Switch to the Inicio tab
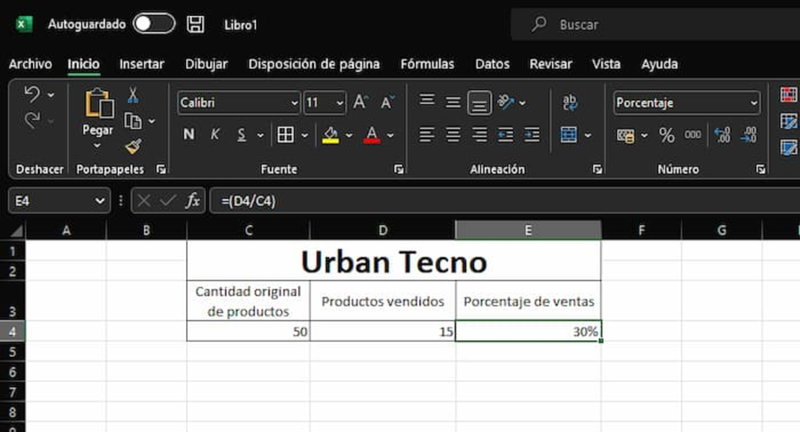 84,64
